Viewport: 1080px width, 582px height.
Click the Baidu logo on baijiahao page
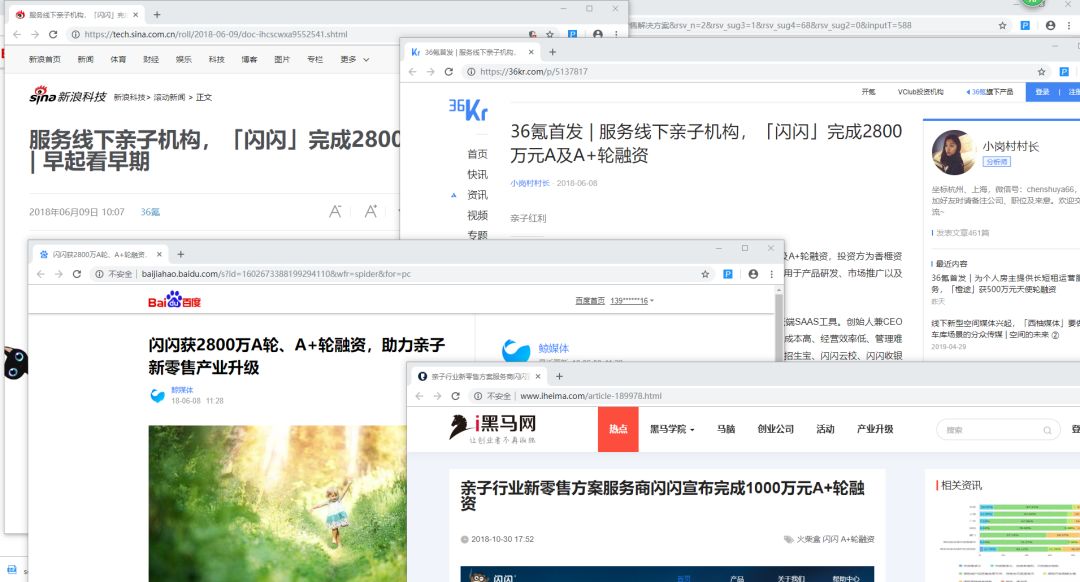click(174, 300)
